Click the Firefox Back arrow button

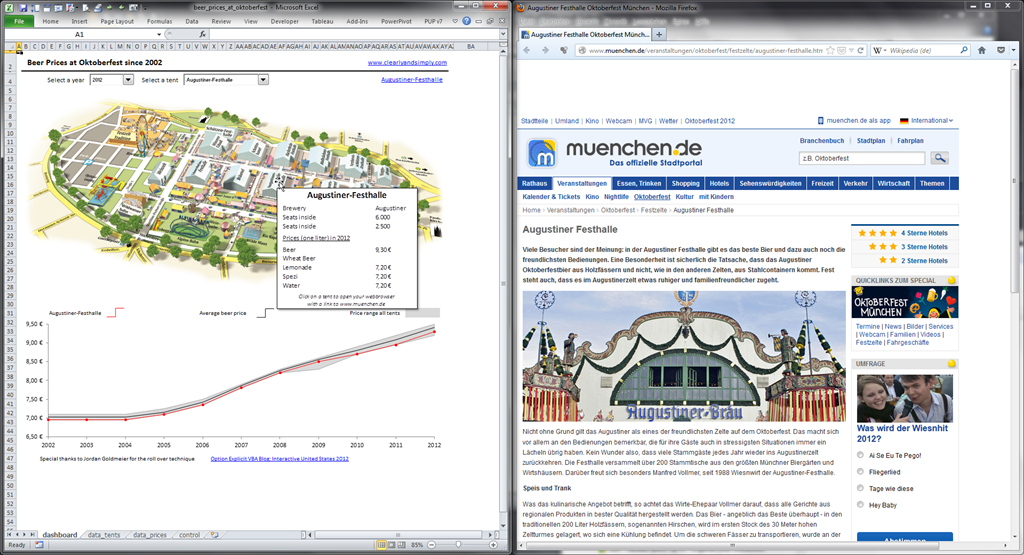(x=527, y=50)
